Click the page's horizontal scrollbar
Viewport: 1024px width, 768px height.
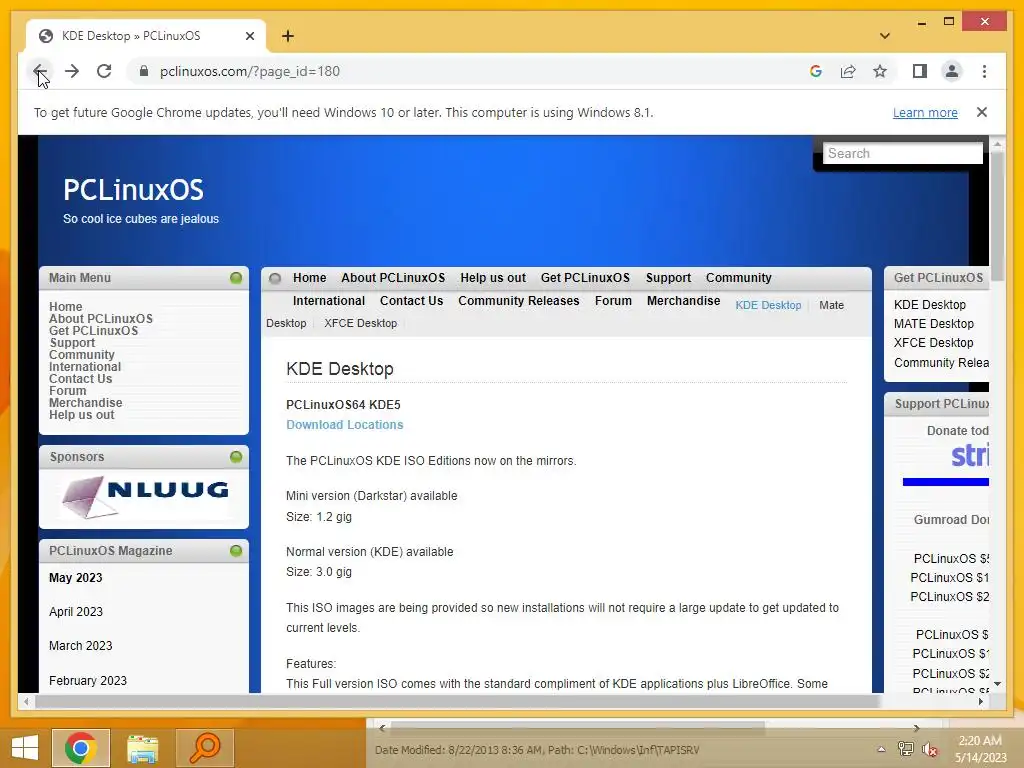coord(458,701)
